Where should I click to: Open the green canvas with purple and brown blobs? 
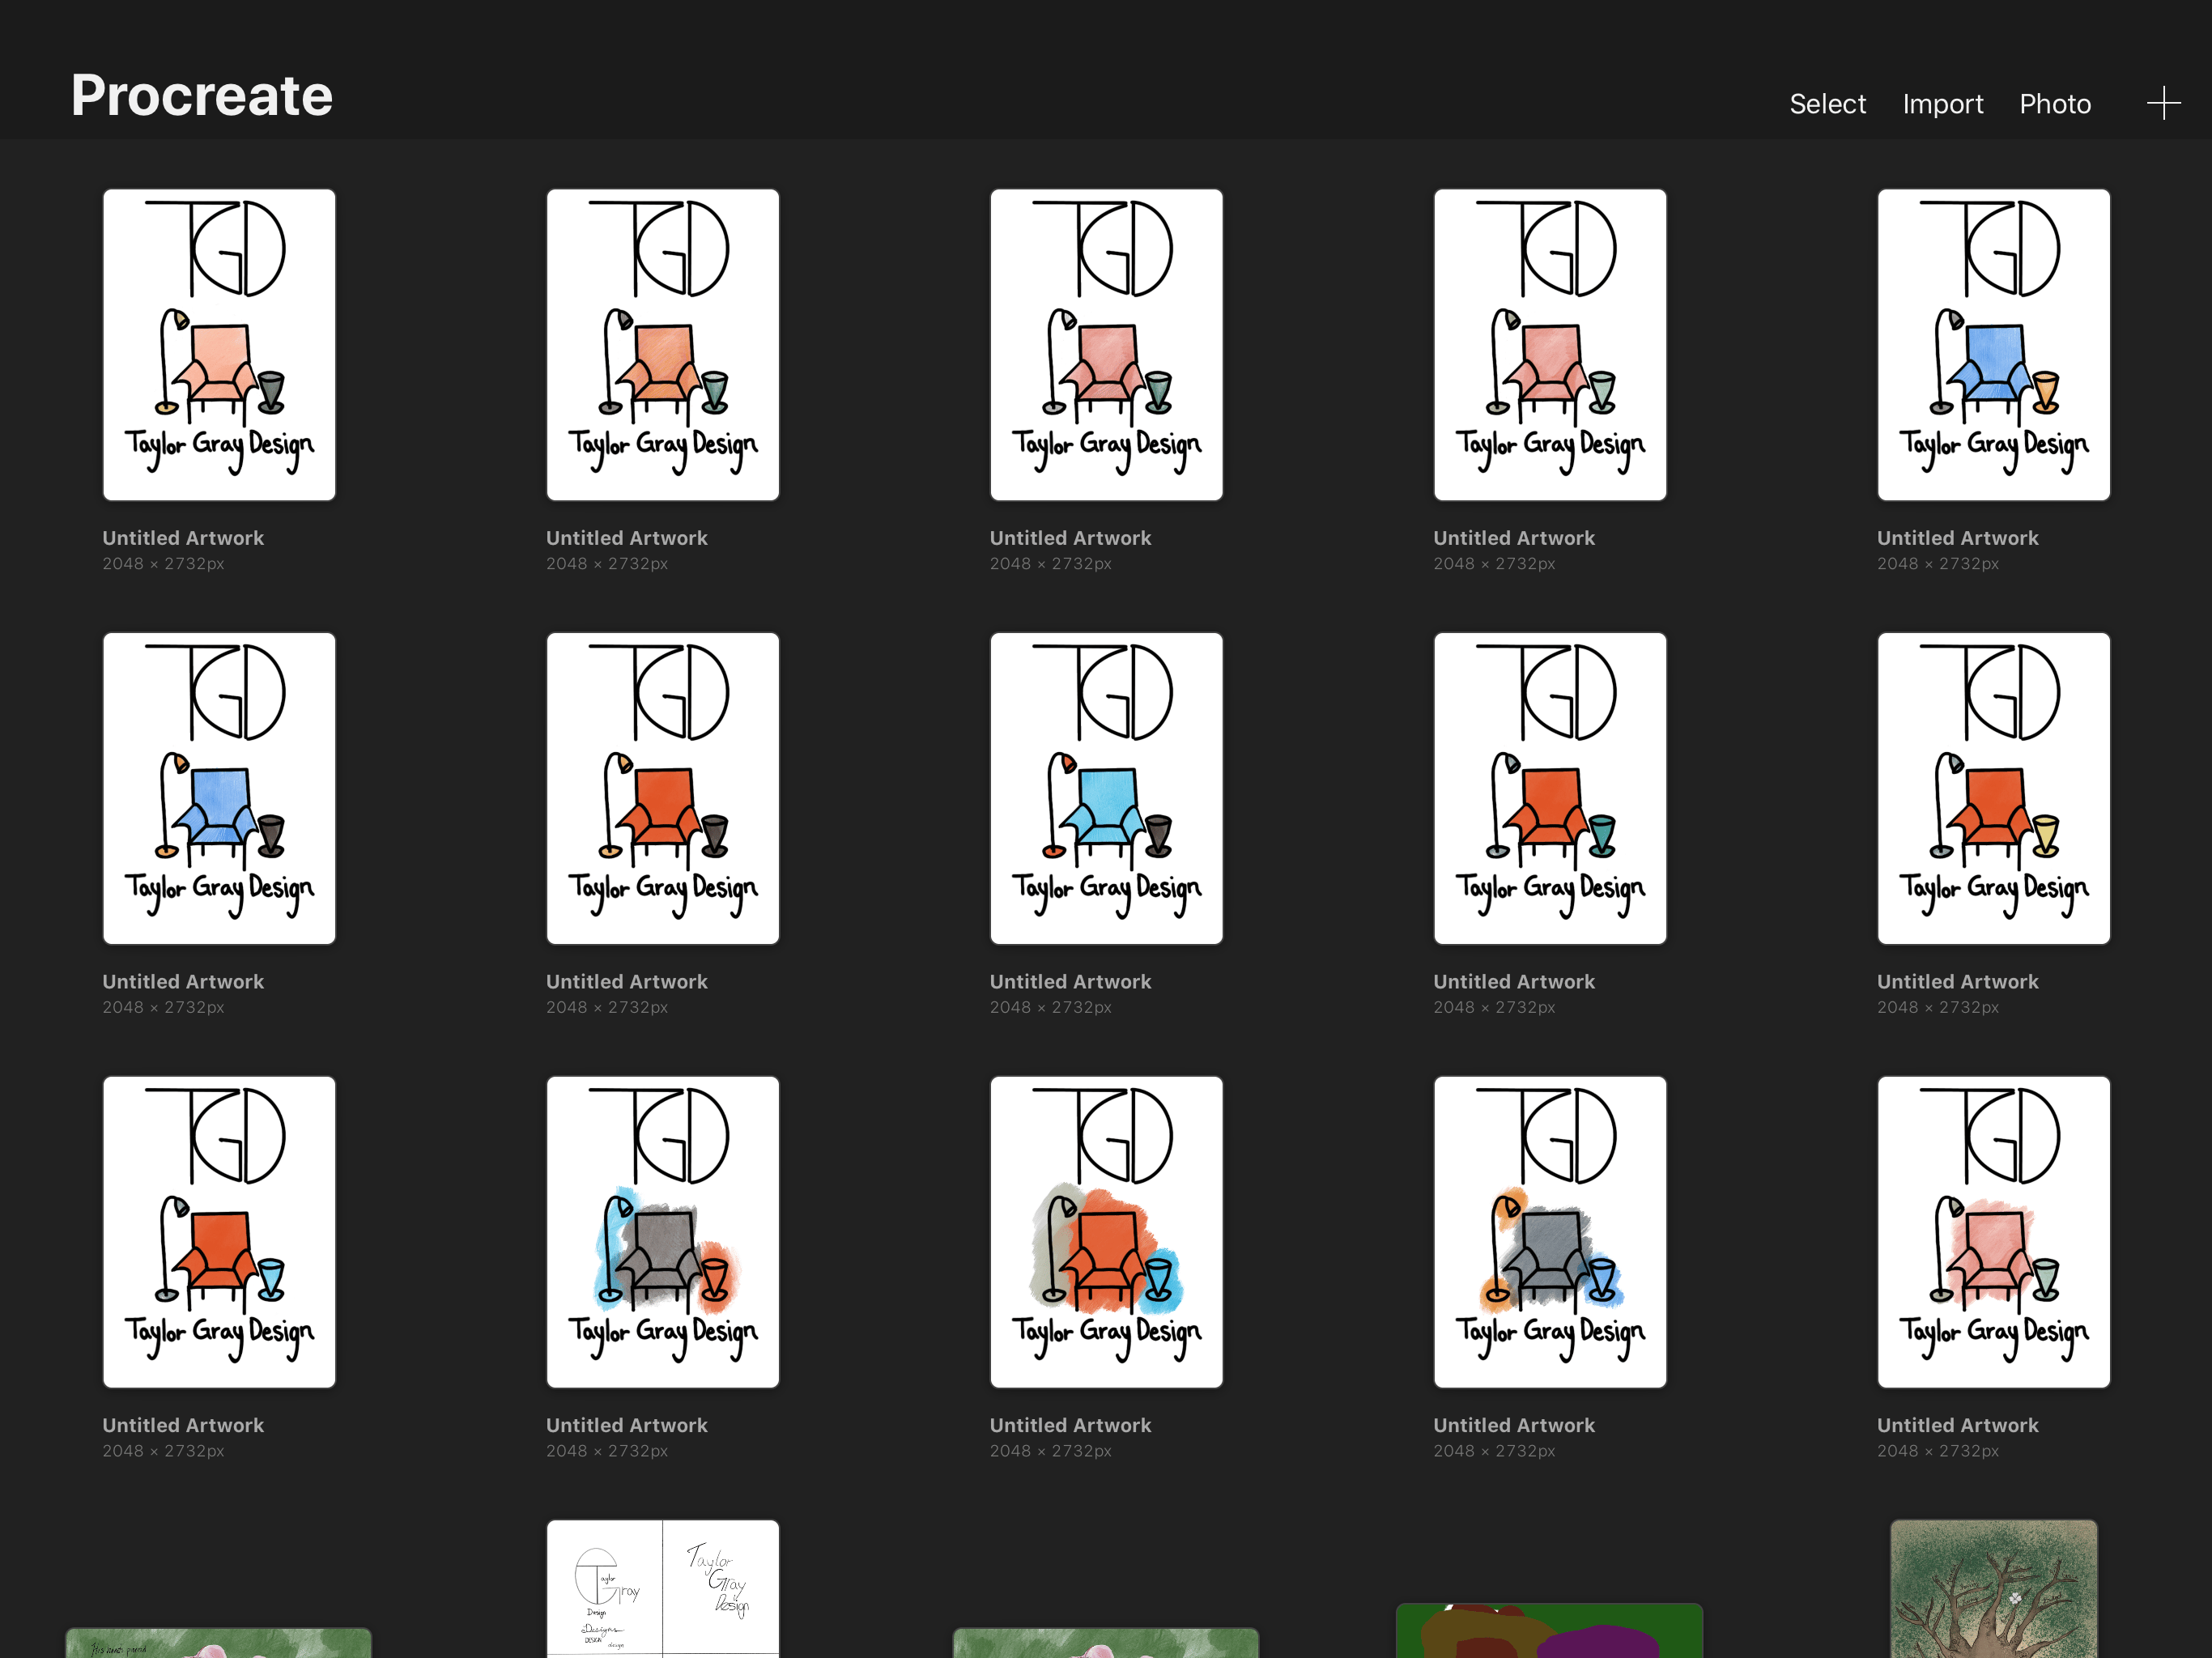1549,1631
